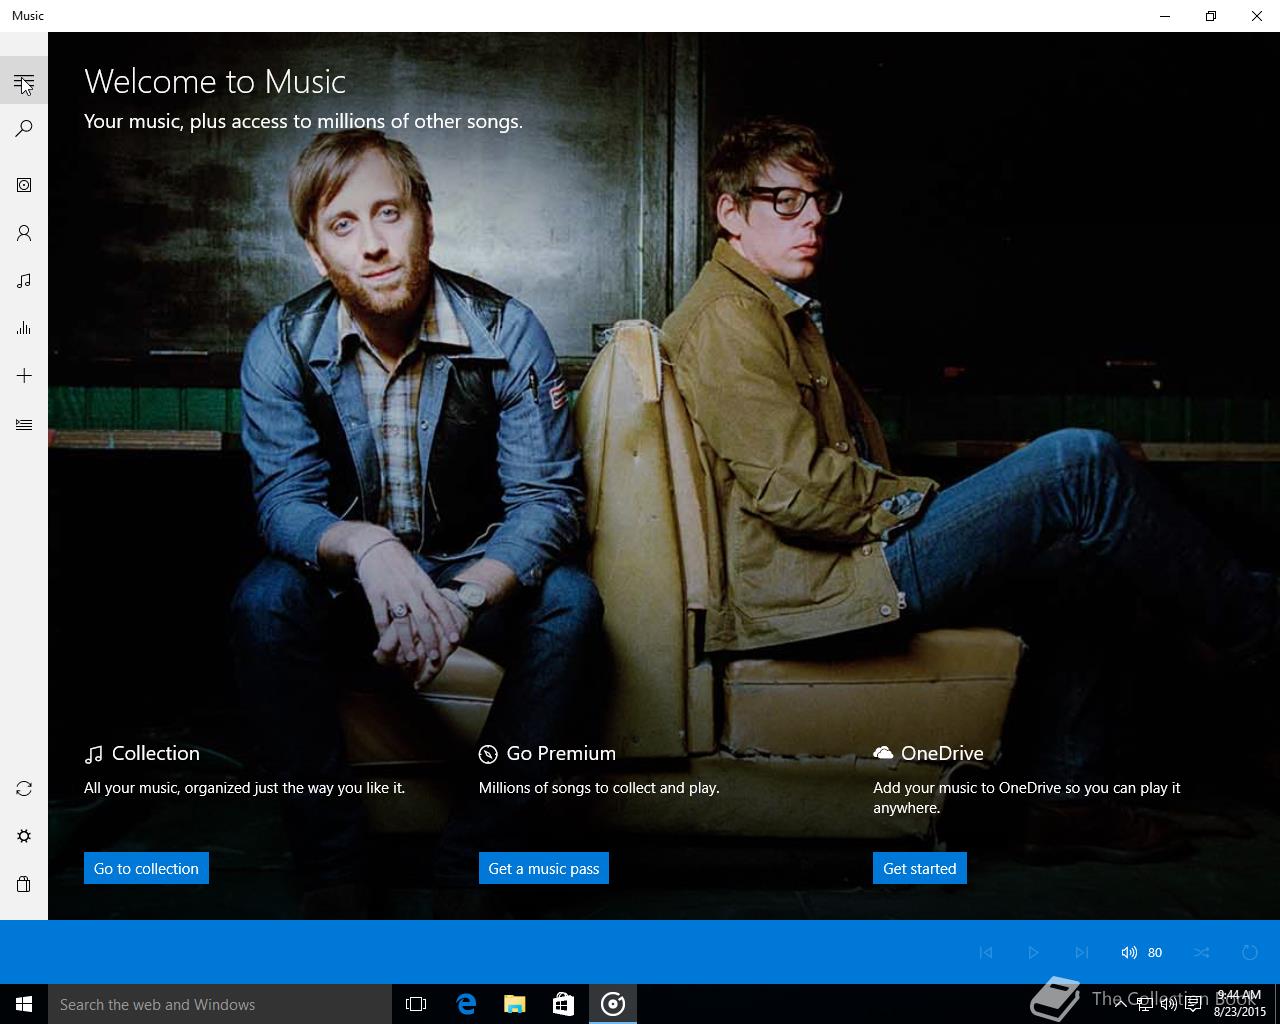Launch Microsoft Edge from taskbar
This screenshot has width=1280, height=1024.
tap(466, 1004)
